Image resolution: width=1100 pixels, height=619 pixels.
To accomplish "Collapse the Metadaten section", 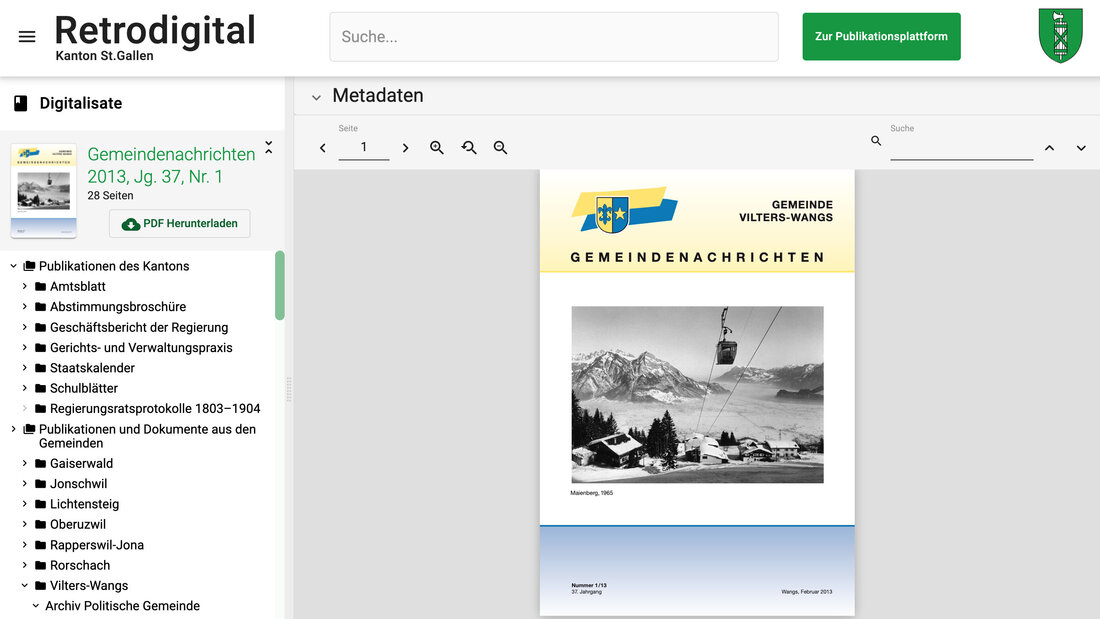I will 316,97.
